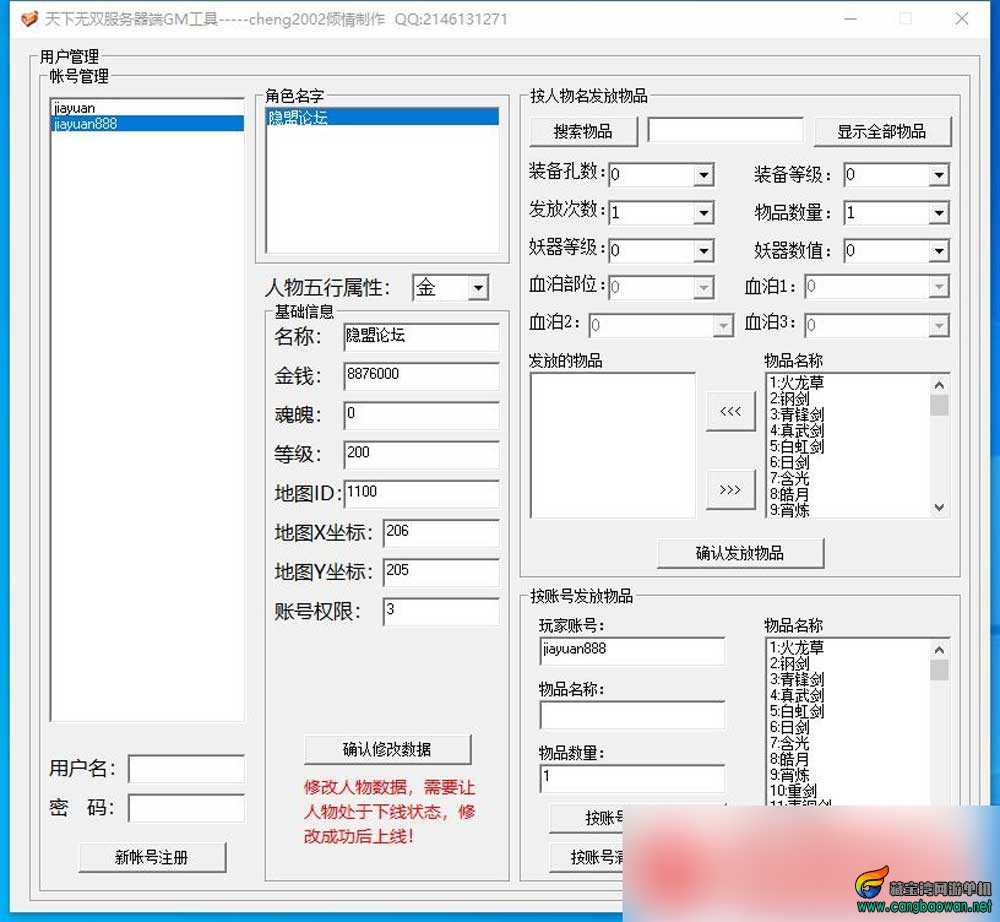Click the 等级 field showing 200
The width and height of the screenshot is (1000, 922).
(421, 454)
